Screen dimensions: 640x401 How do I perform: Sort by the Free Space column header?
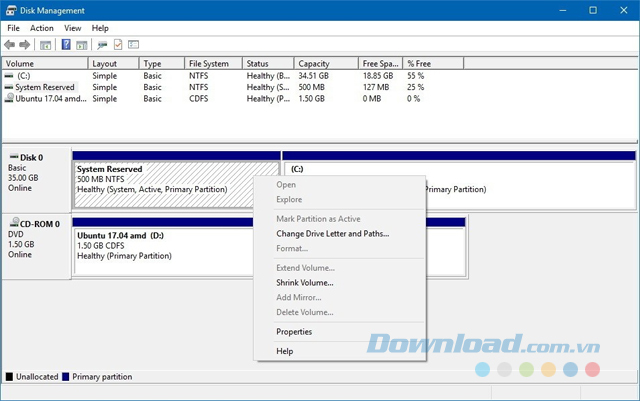click(x=380, y=63)
